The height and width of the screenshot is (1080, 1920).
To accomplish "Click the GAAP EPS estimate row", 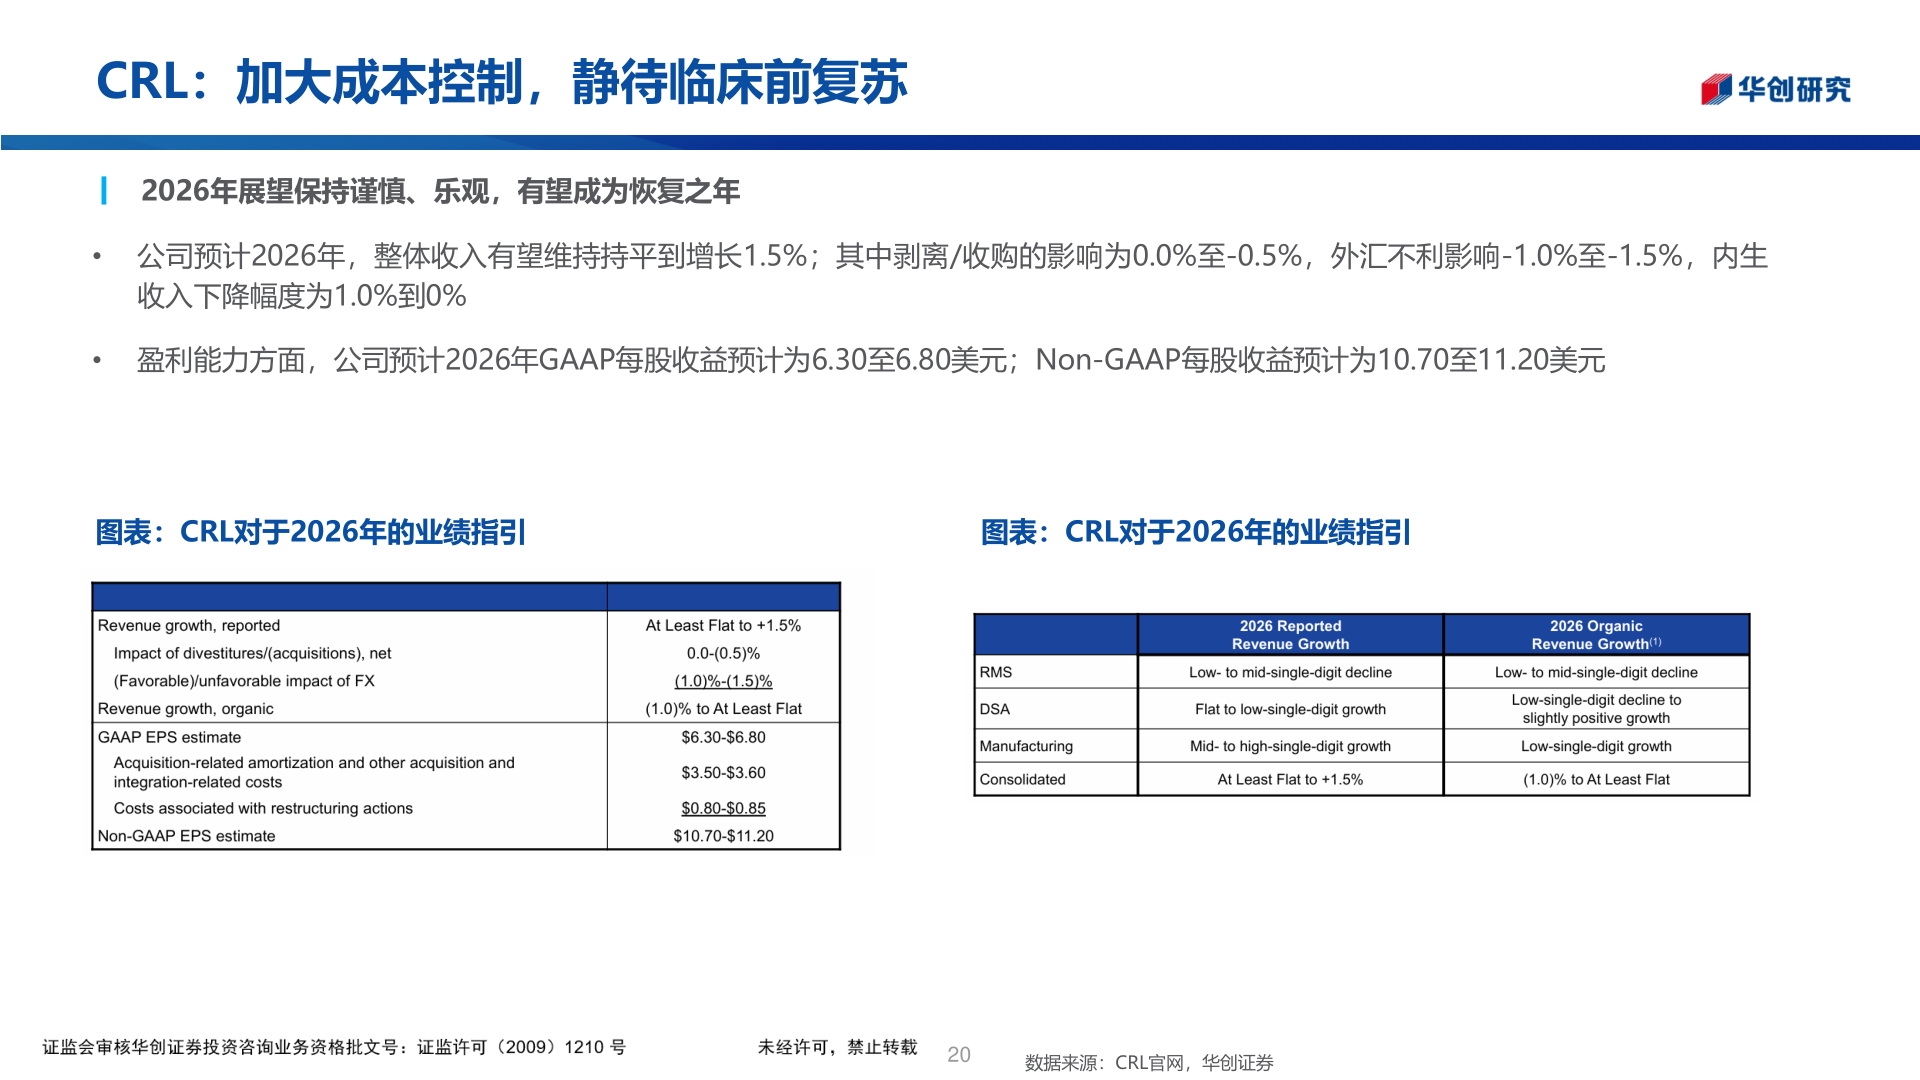I will pos(168,737).
